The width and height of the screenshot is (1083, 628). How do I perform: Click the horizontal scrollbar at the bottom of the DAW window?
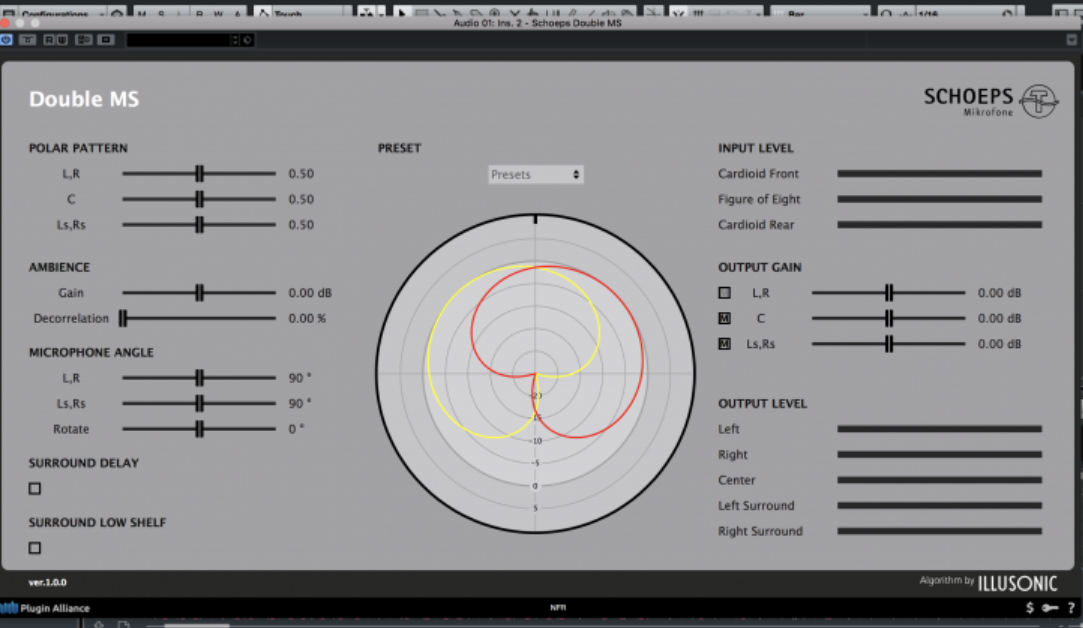pyautogui.click(x=196, y=625)
